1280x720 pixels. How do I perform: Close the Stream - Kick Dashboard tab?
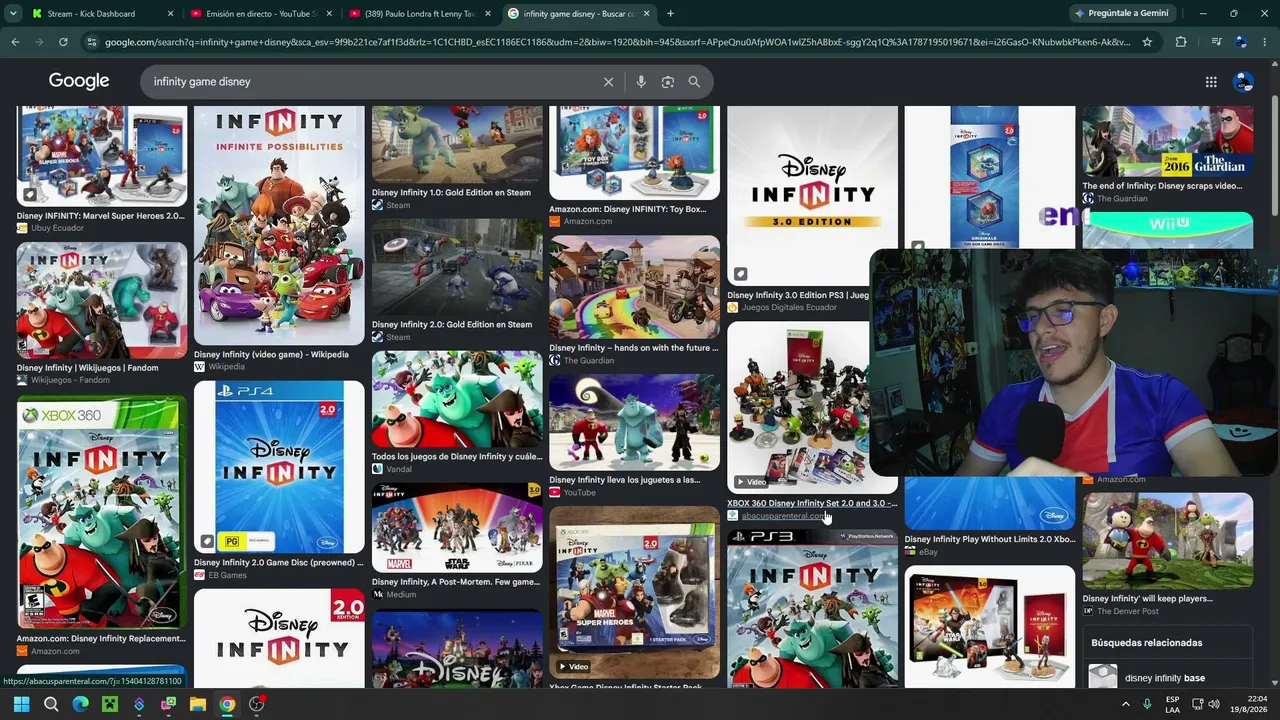pos(170,13)
